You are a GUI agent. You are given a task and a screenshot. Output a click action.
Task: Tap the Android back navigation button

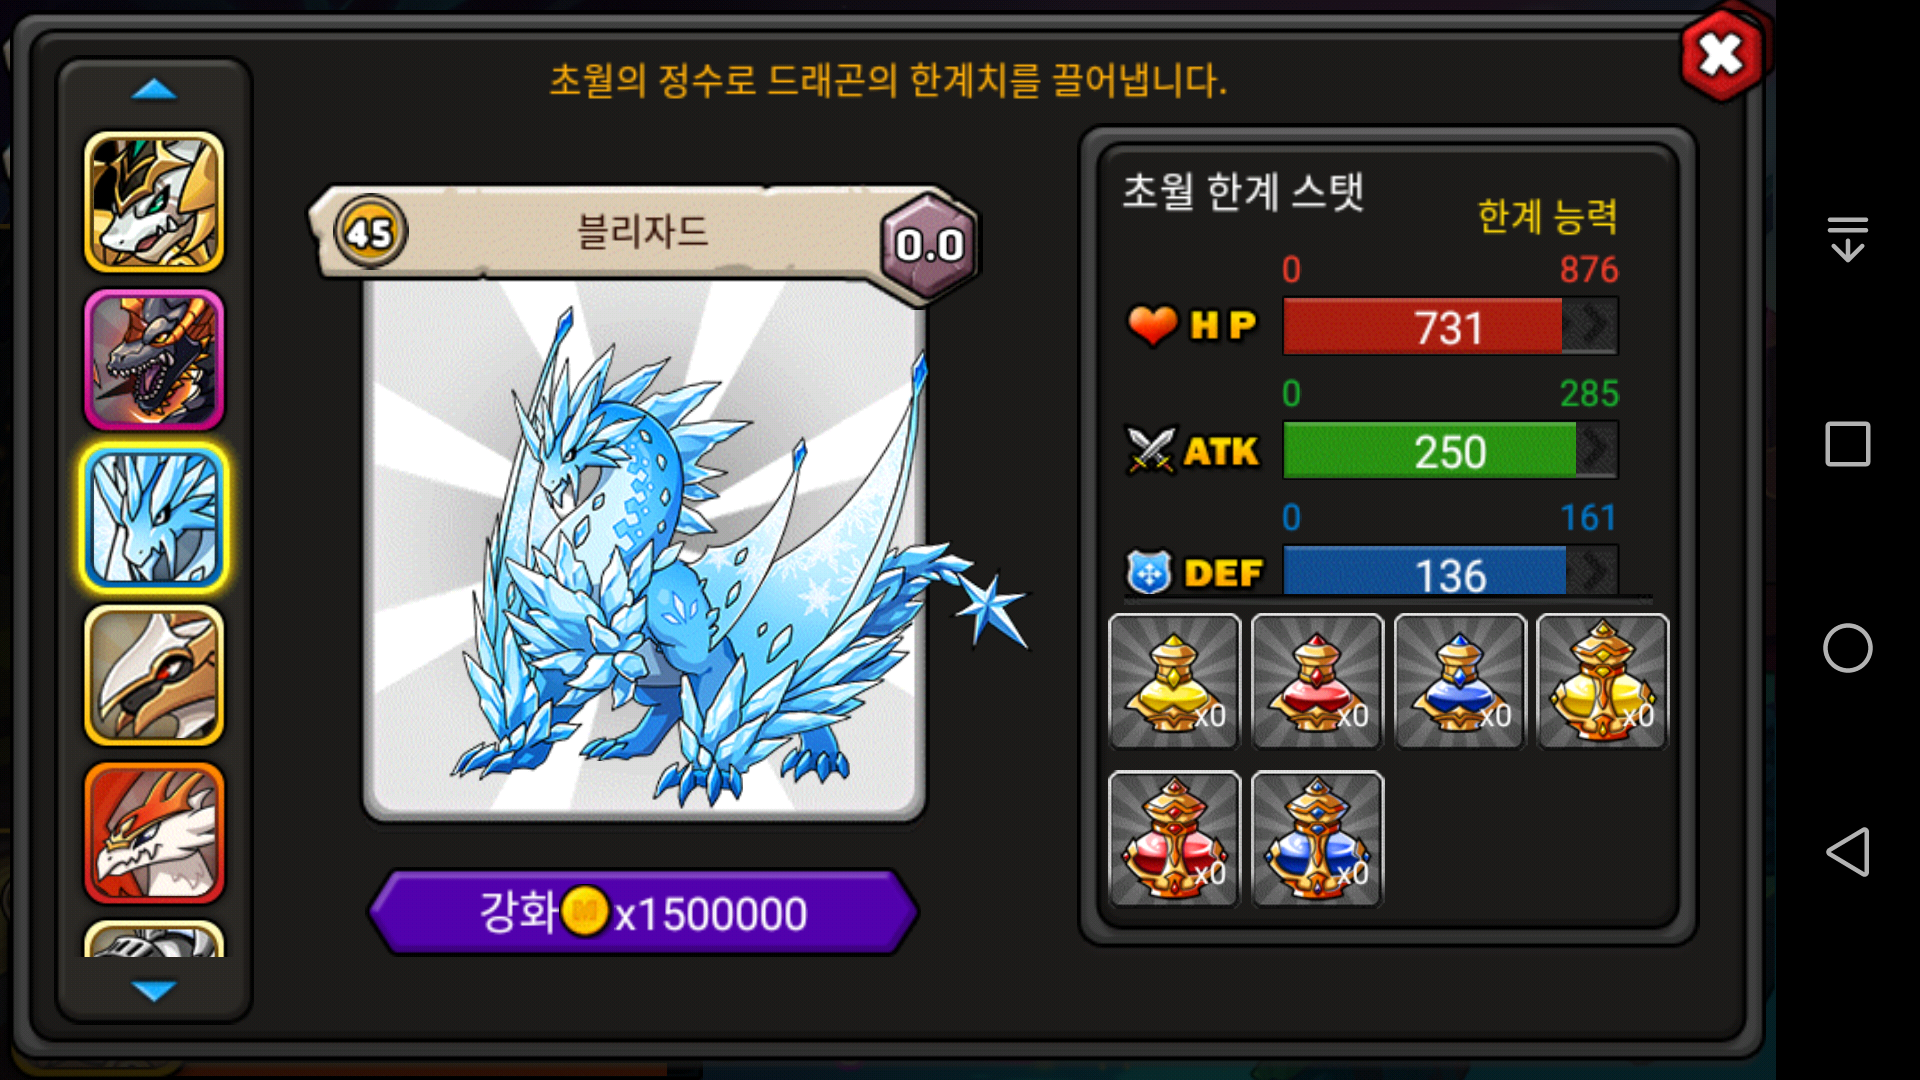1848,852
